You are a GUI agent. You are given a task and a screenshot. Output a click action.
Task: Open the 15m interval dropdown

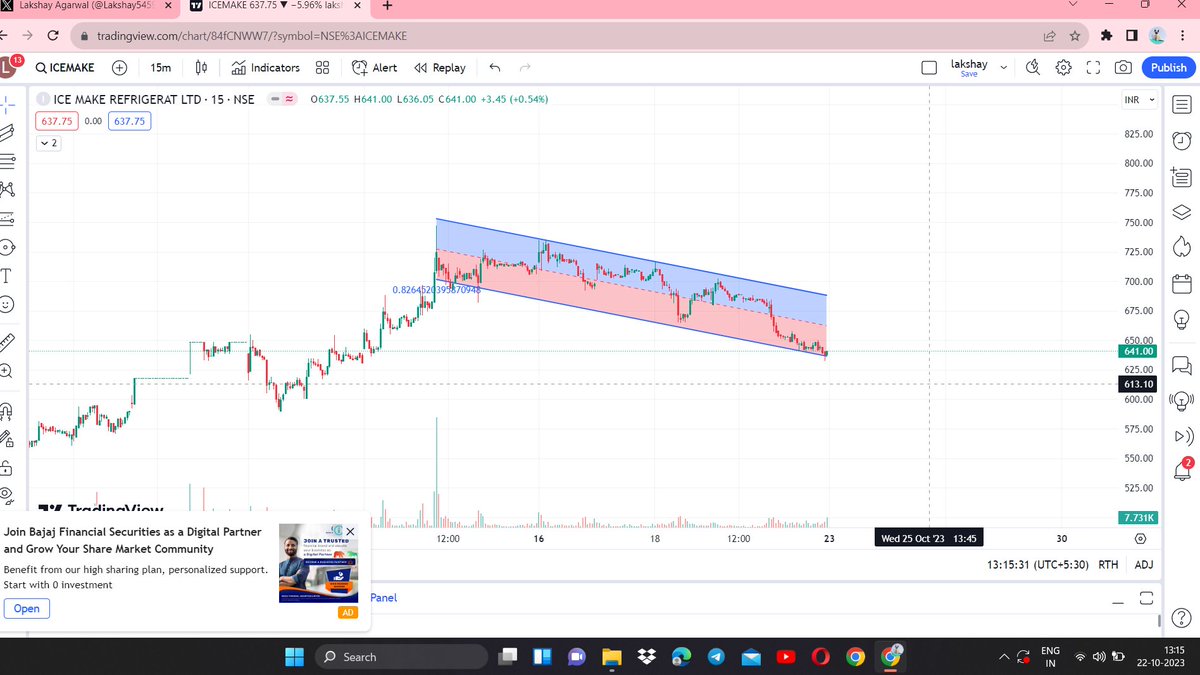(x=160, y=68)
